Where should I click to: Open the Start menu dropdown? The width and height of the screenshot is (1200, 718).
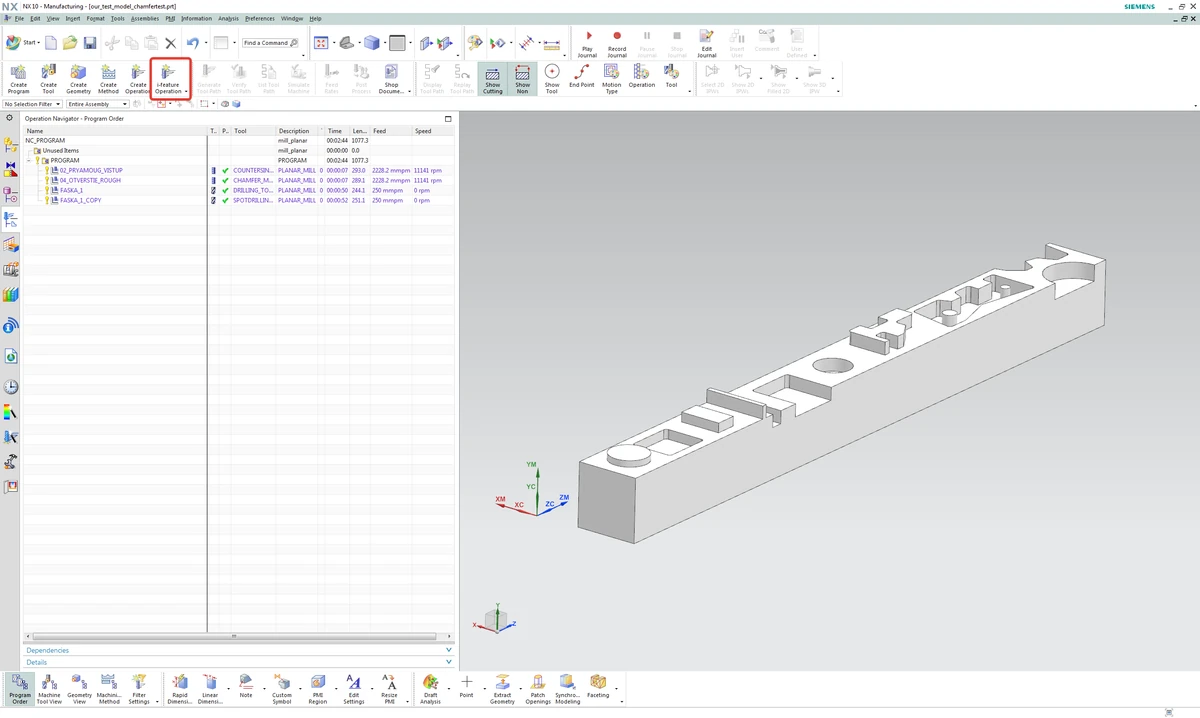pos(23,43)
